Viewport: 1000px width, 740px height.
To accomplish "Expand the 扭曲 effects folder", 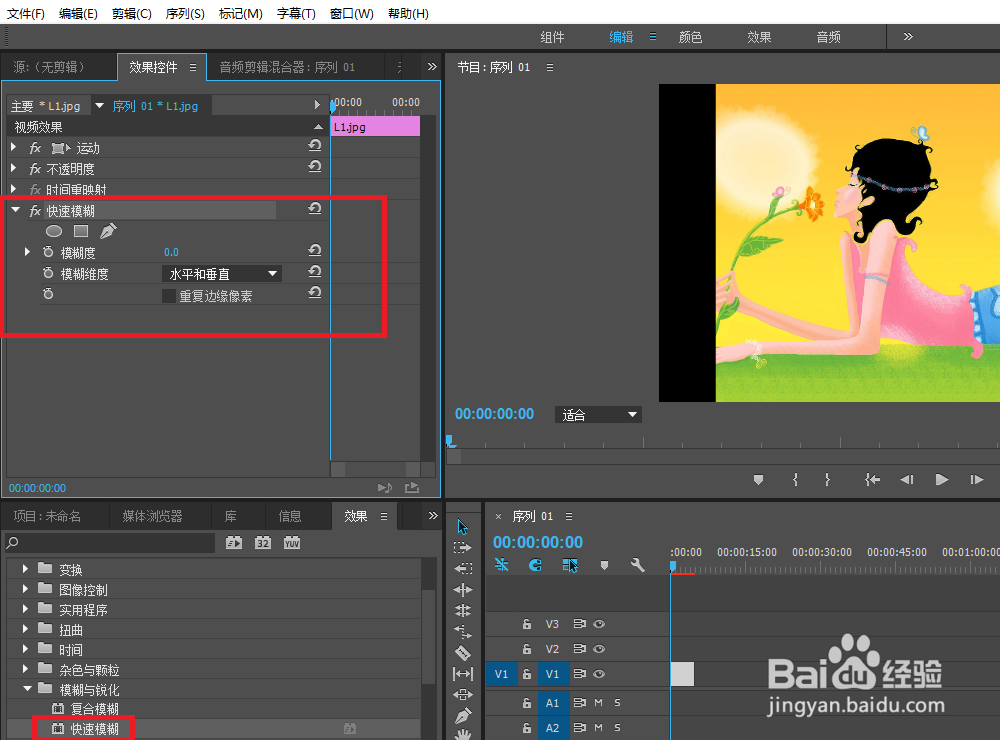I will 26,630.
